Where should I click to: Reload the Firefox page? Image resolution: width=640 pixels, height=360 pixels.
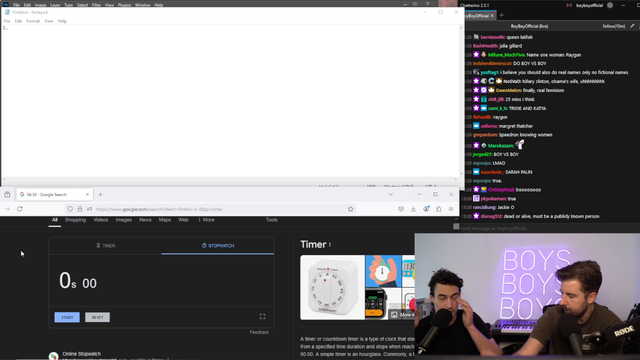[x=20, y=209]
